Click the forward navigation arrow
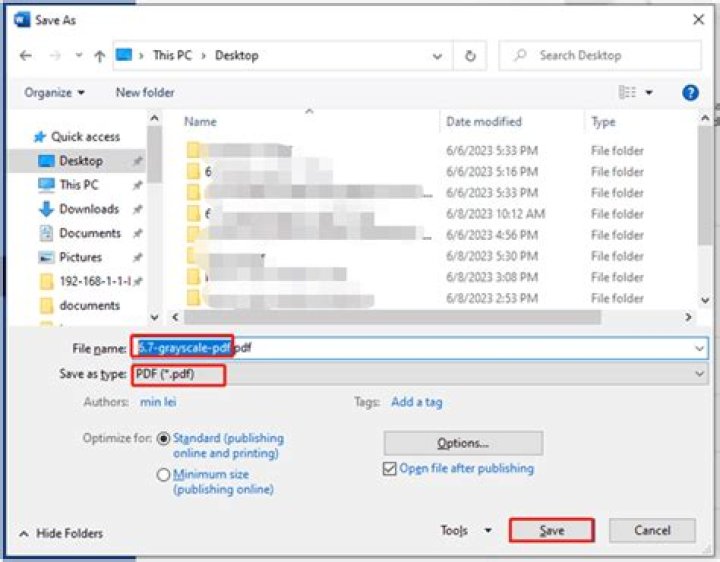Viewport: 720px width, 562px height. [55, 56]
